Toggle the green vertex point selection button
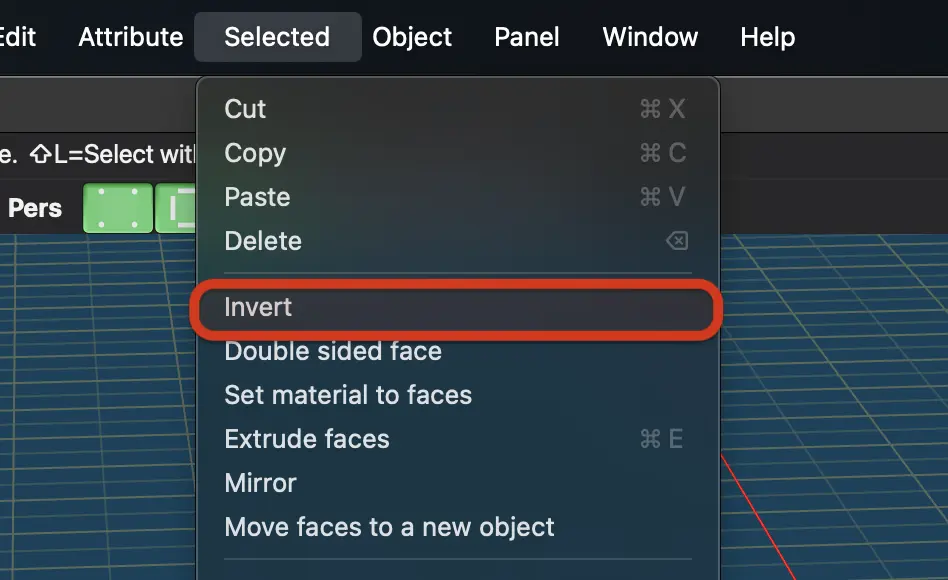Viewport: 948px width, 580px height. (x=118, y=208)
